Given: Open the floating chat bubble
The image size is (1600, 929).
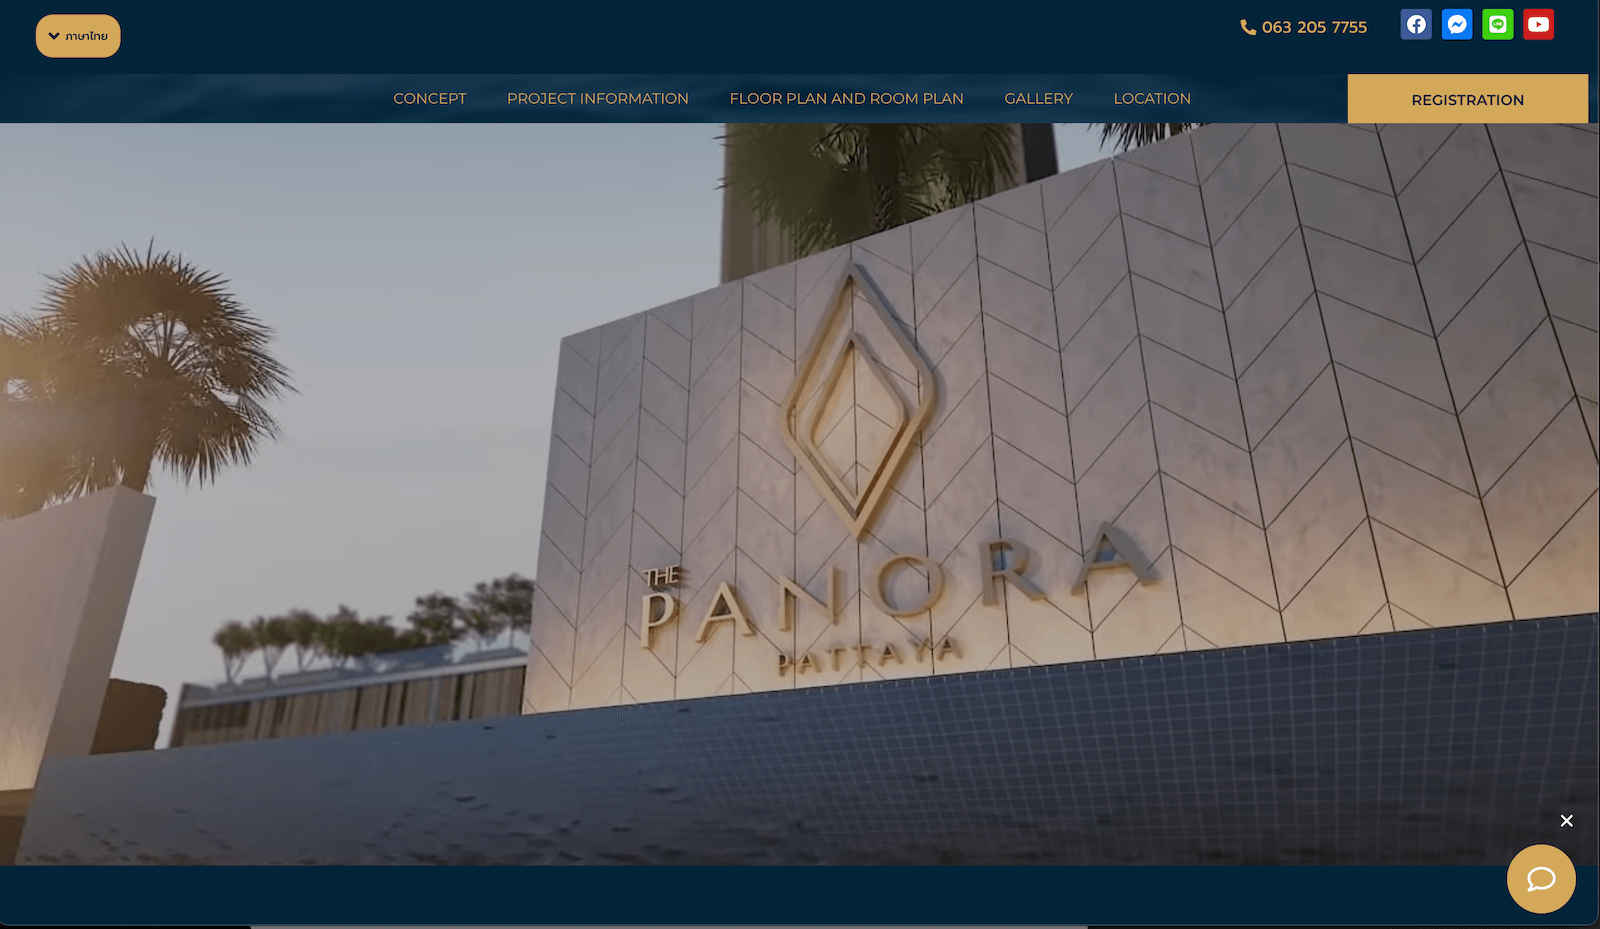Looking at the screenshot, I should [x=1541, y=879].
